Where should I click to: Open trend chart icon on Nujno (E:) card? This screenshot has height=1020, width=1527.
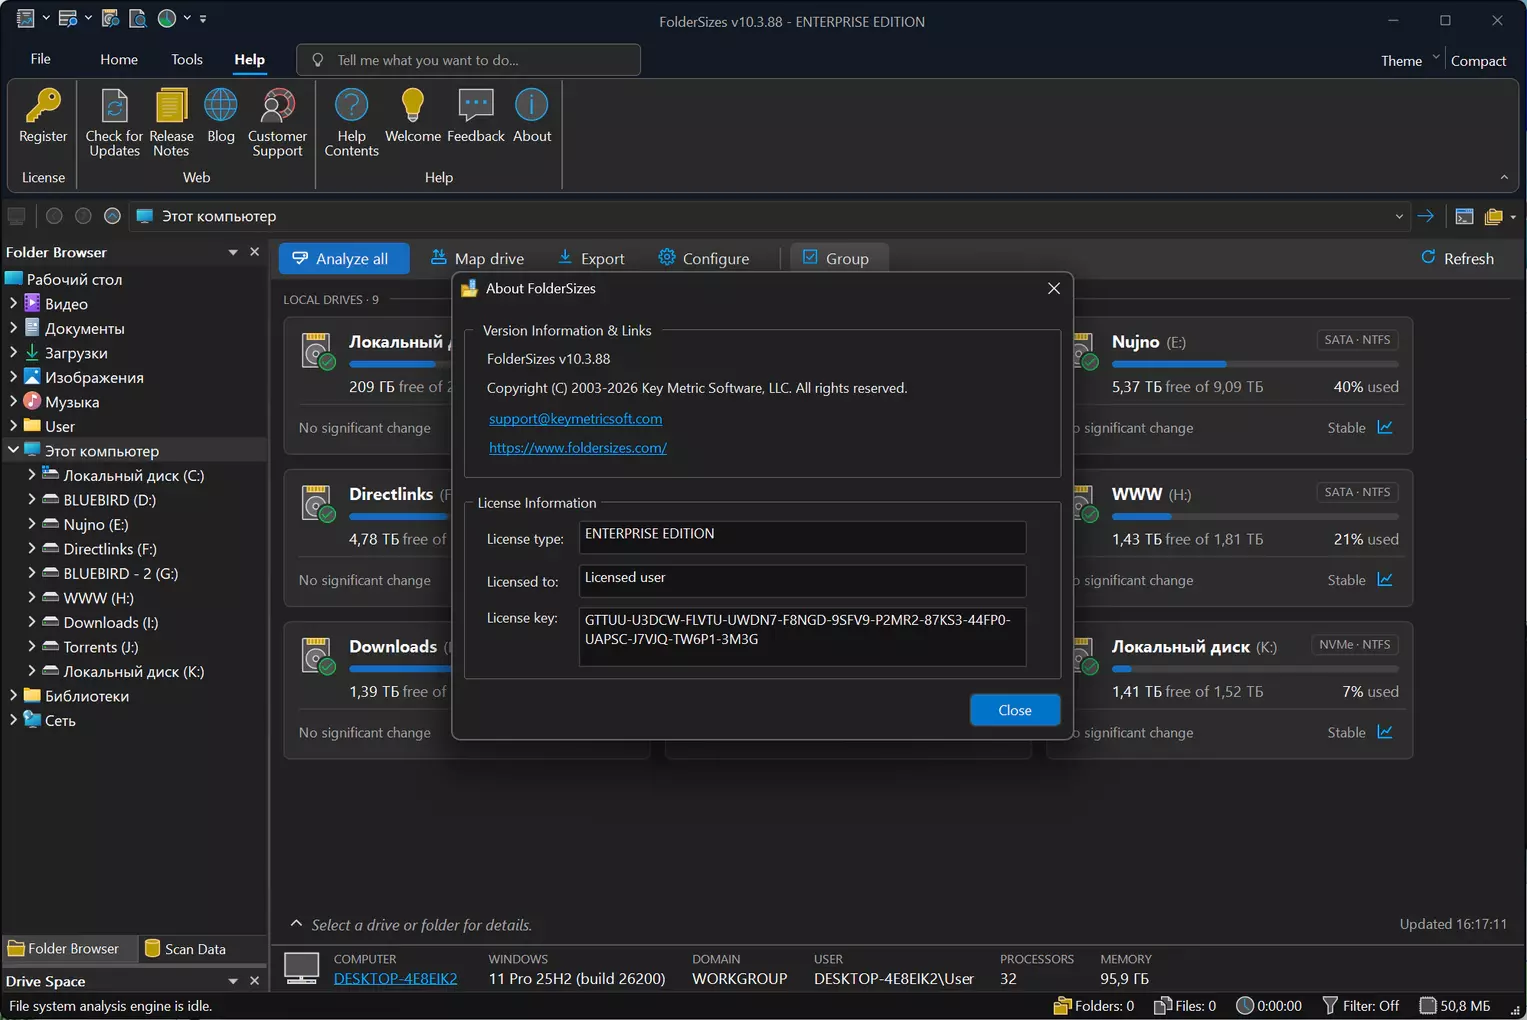pyautogui.click(x=1385, y=427)
